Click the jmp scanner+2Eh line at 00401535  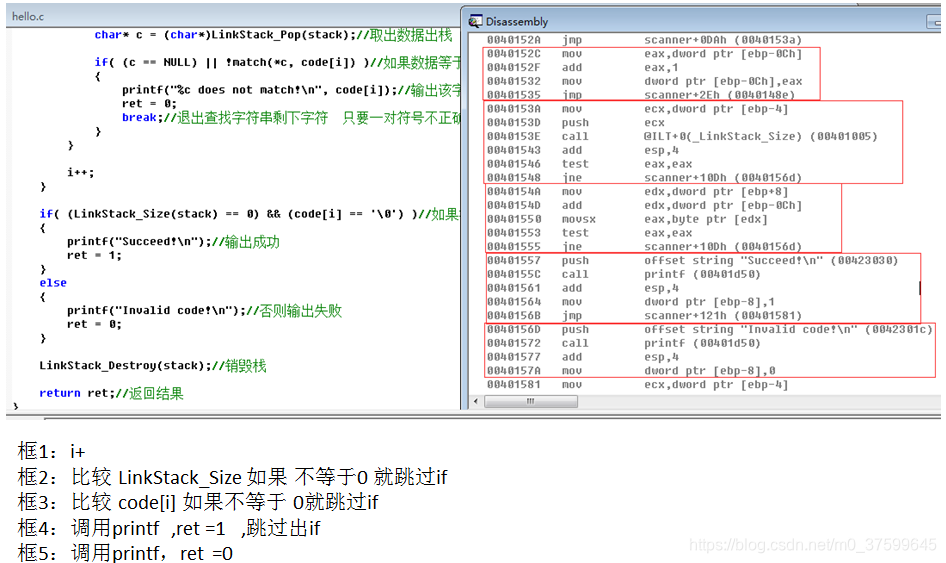click(x=641, y=95)
